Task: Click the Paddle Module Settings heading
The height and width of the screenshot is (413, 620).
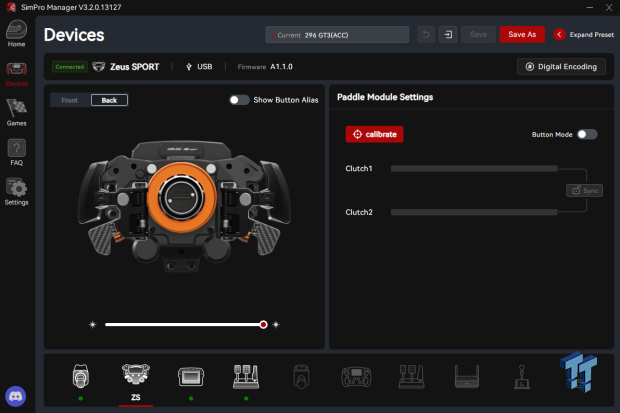Action: click(x=385, y=97)
